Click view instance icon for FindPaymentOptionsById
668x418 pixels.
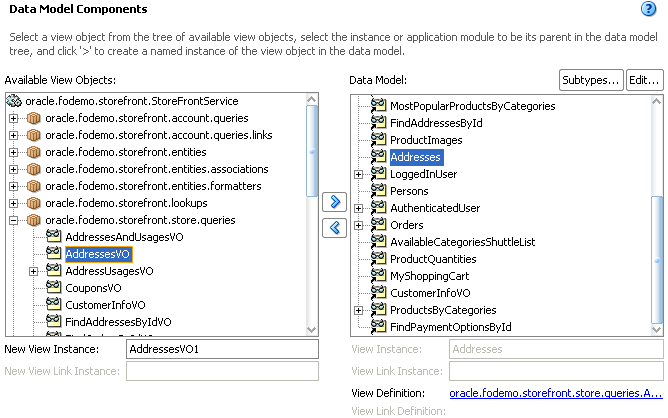[378, 327]
